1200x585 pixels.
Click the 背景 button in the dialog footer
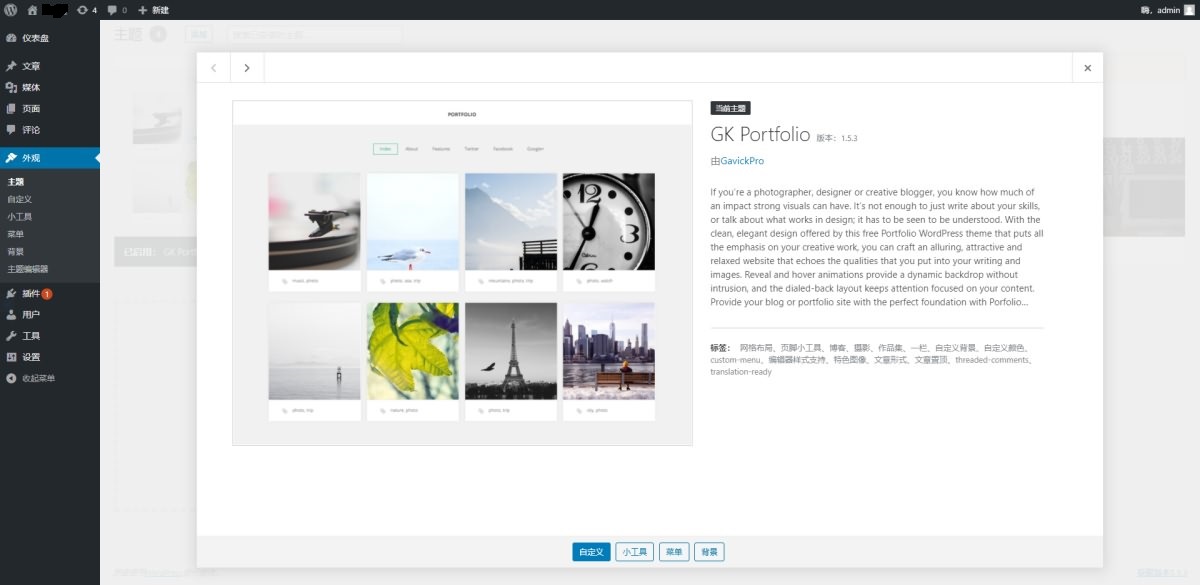pos(709,552)
